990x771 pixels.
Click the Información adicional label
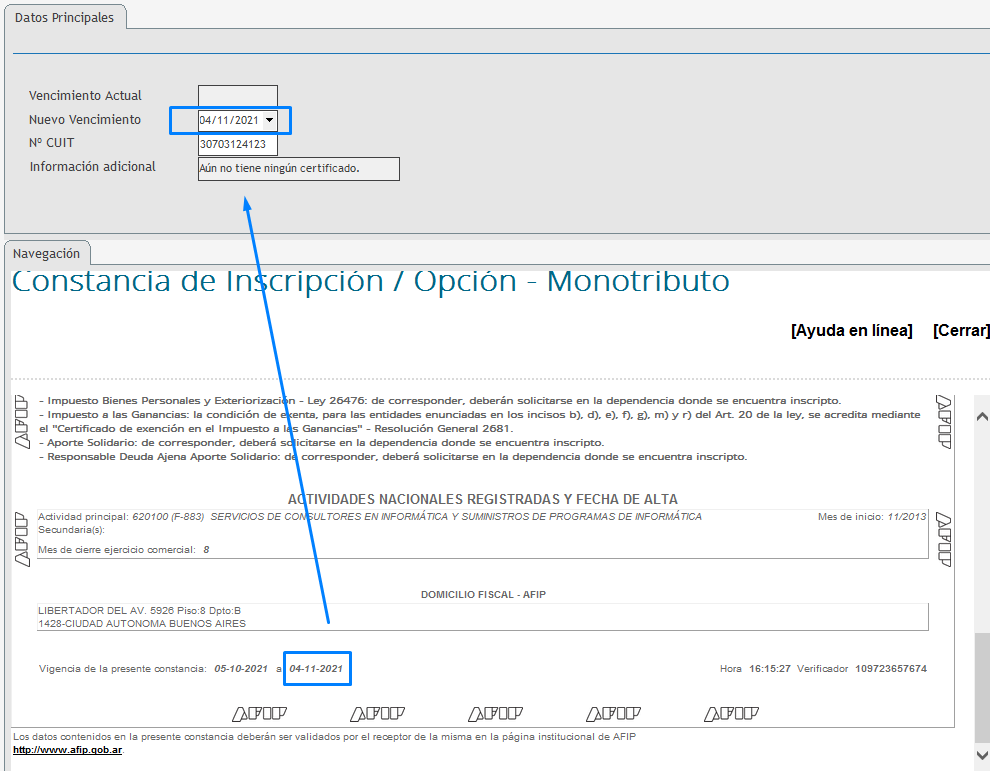(93, 167)
